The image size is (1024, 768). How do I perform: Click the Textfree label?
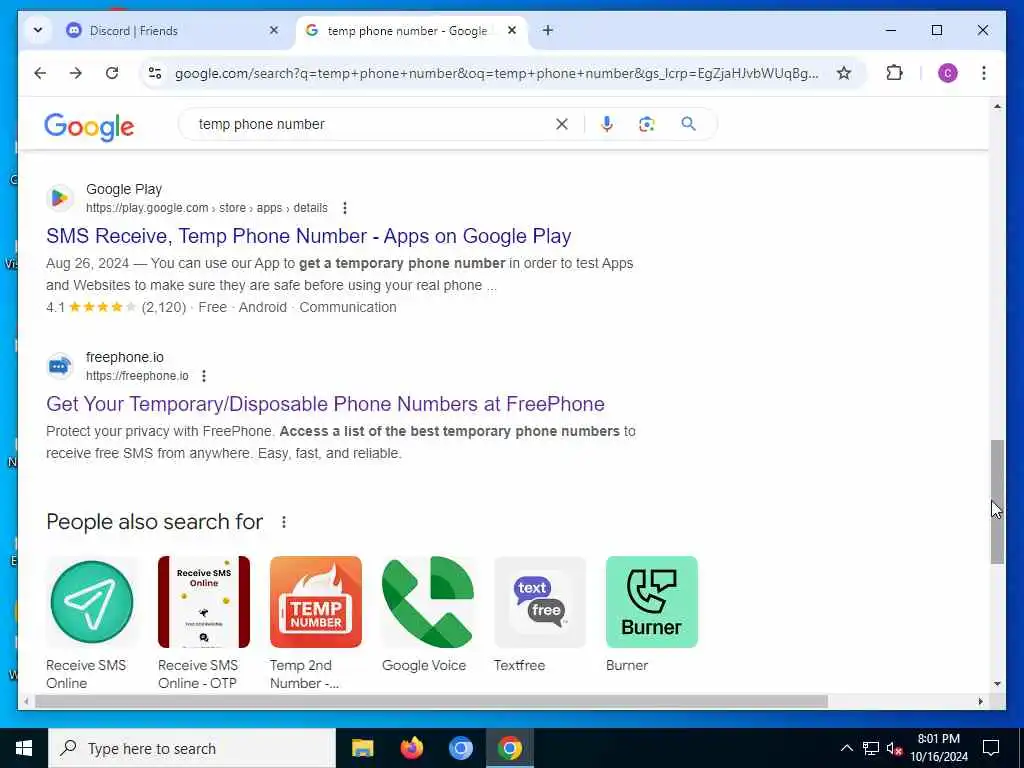519,665
